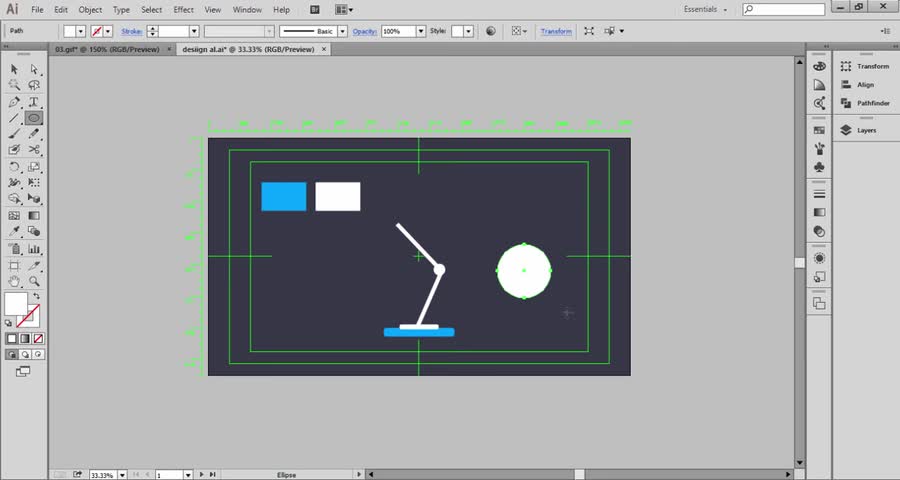Open the Layers panel
This screenshot has width=900, height=480.
[x=865, y=130]
